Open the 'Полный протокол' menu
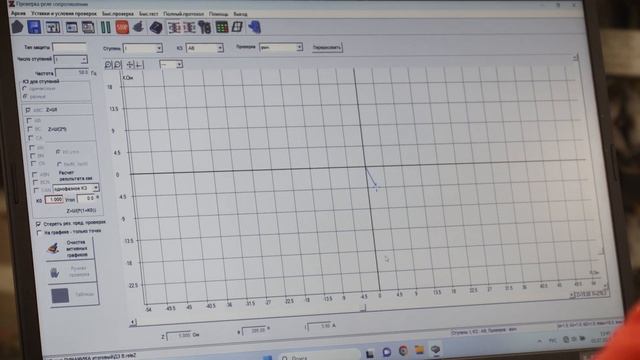Image resolution: width=640 pixels, height=360 pixels. [184, 14]
